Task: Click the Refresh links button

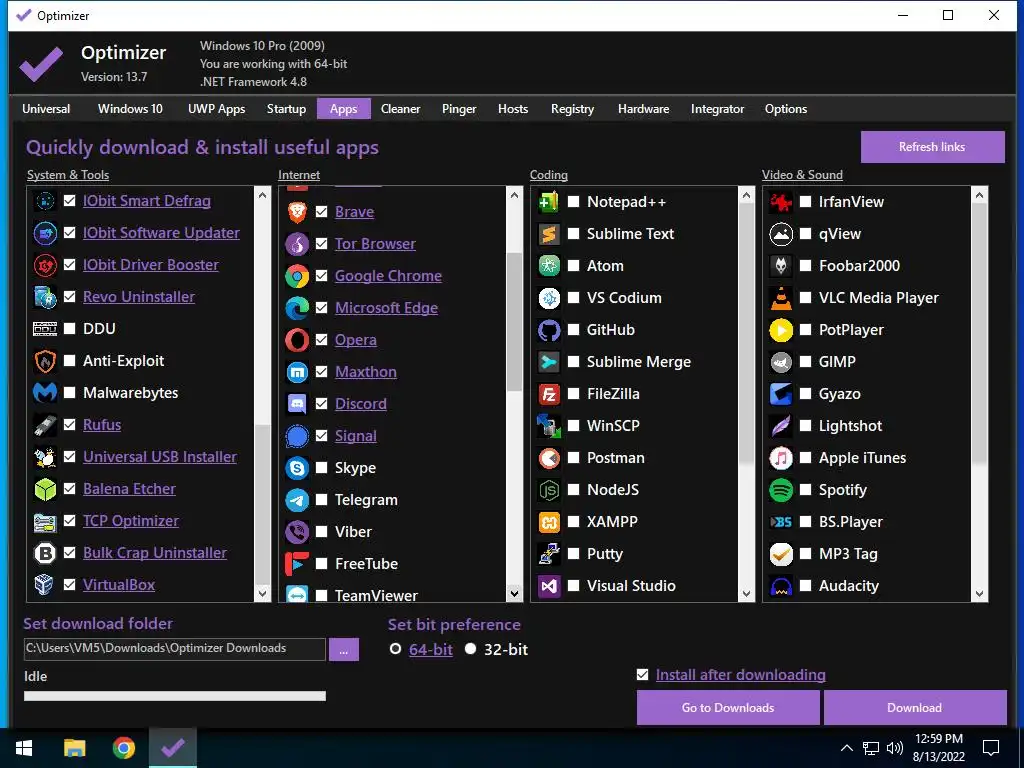Action: coord(933,147)
